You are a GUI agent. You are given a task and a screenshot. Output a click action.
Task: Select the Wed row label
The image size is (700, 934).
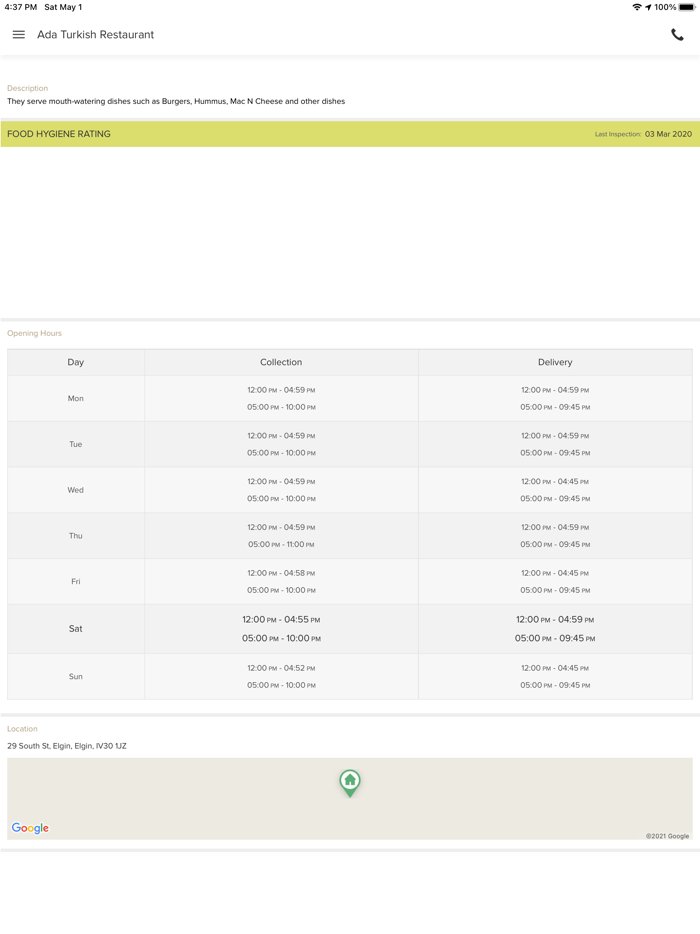click(76, 490)
